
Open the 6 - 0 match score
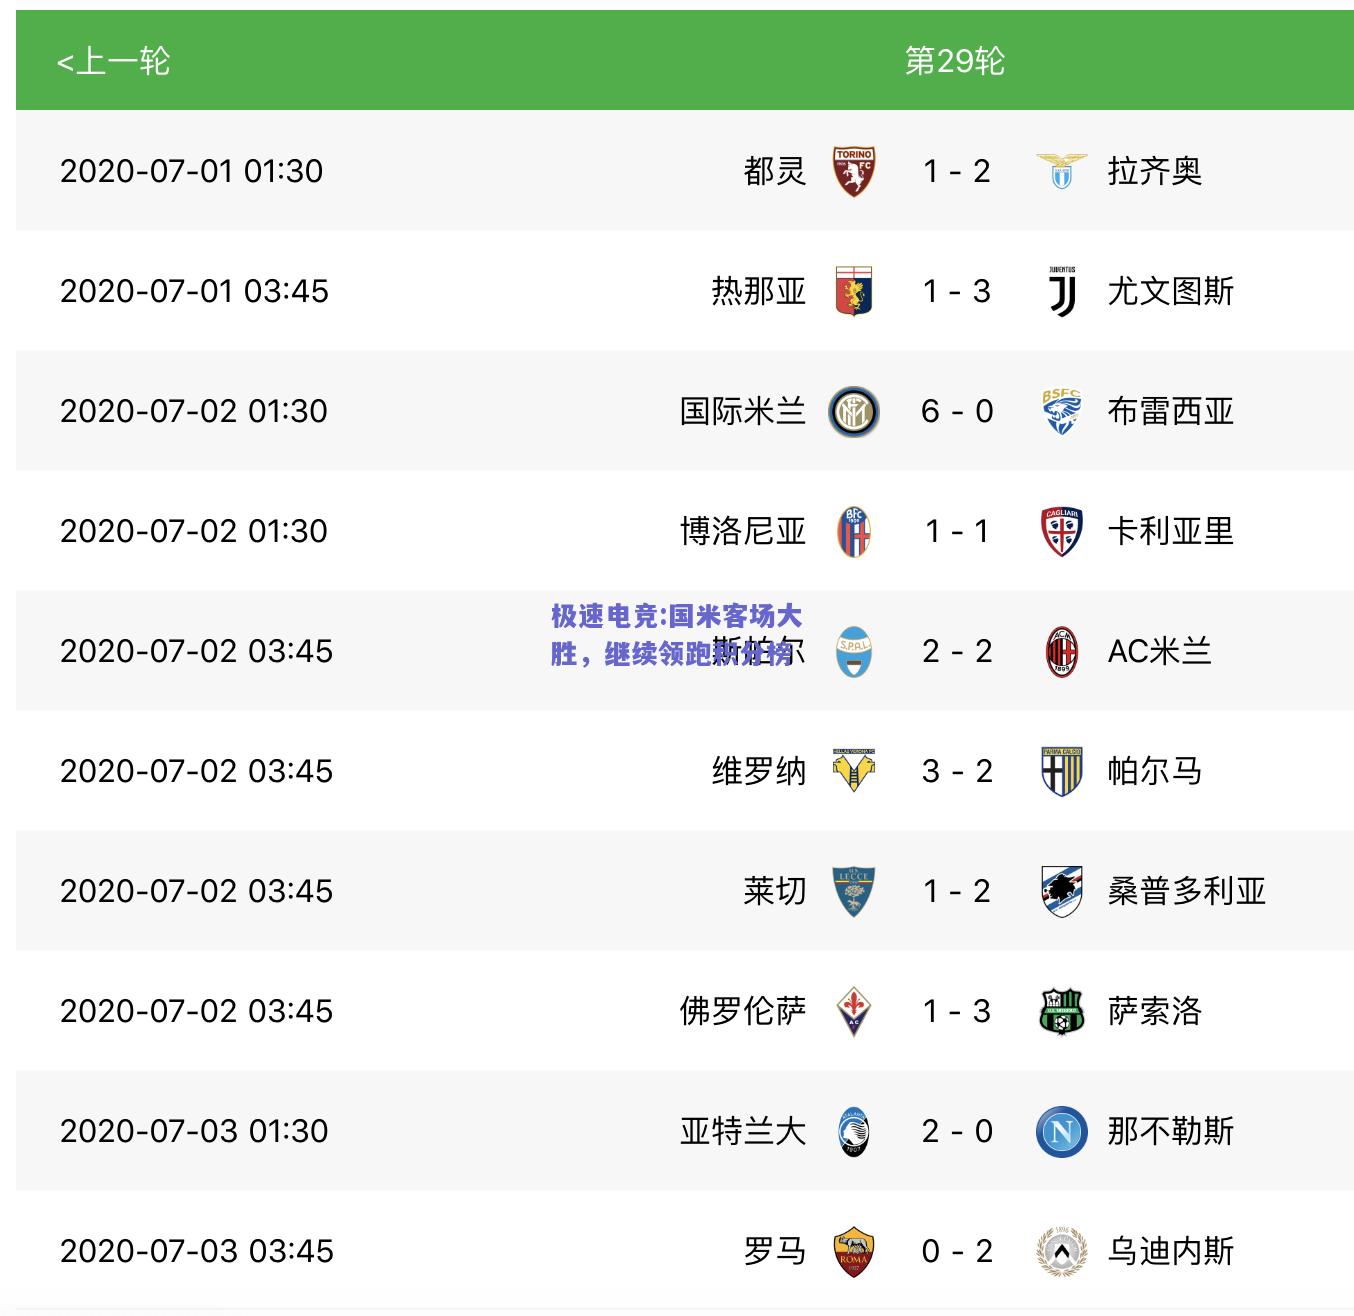957,411
